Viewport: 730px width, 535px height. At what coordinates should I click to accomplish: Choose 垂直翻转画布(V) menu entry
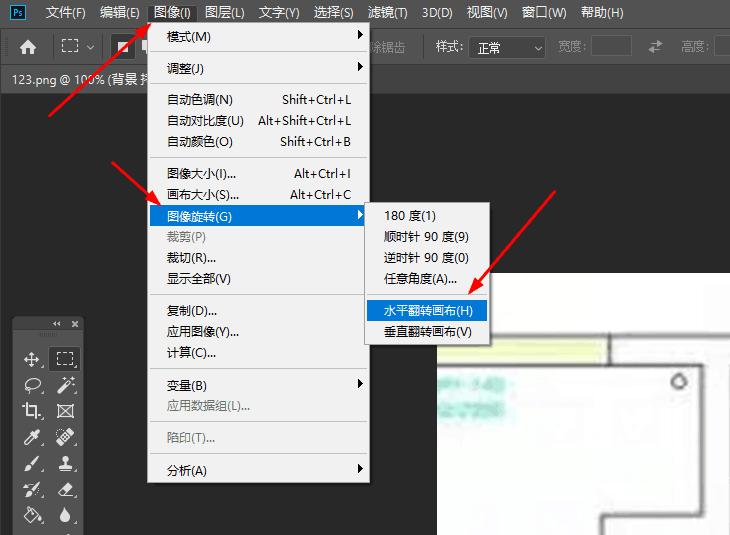[x=427, y=332]
